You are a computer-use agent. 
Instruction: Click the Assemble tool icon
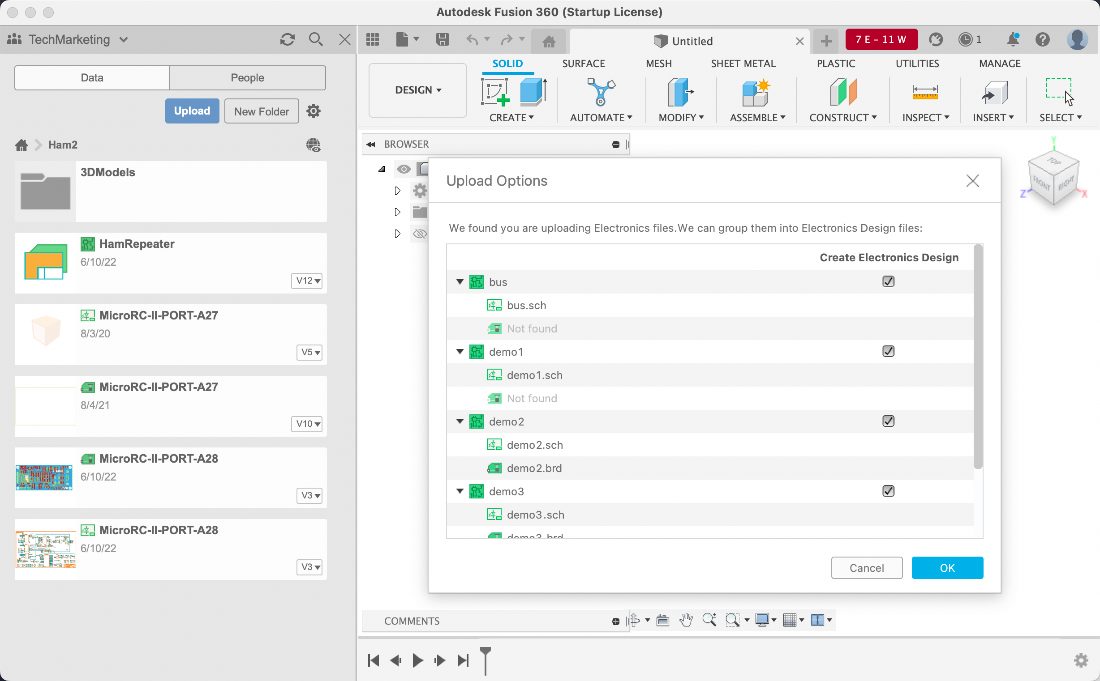755,93
